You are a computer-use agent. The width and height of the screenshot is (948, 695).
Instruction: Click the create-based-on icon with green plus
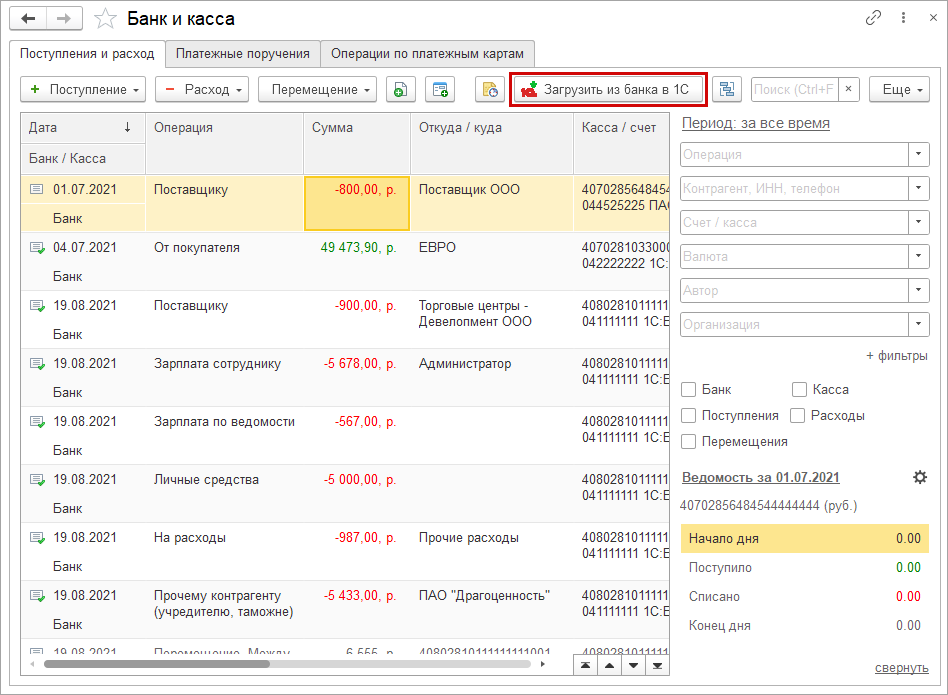[x=440, y=90]
